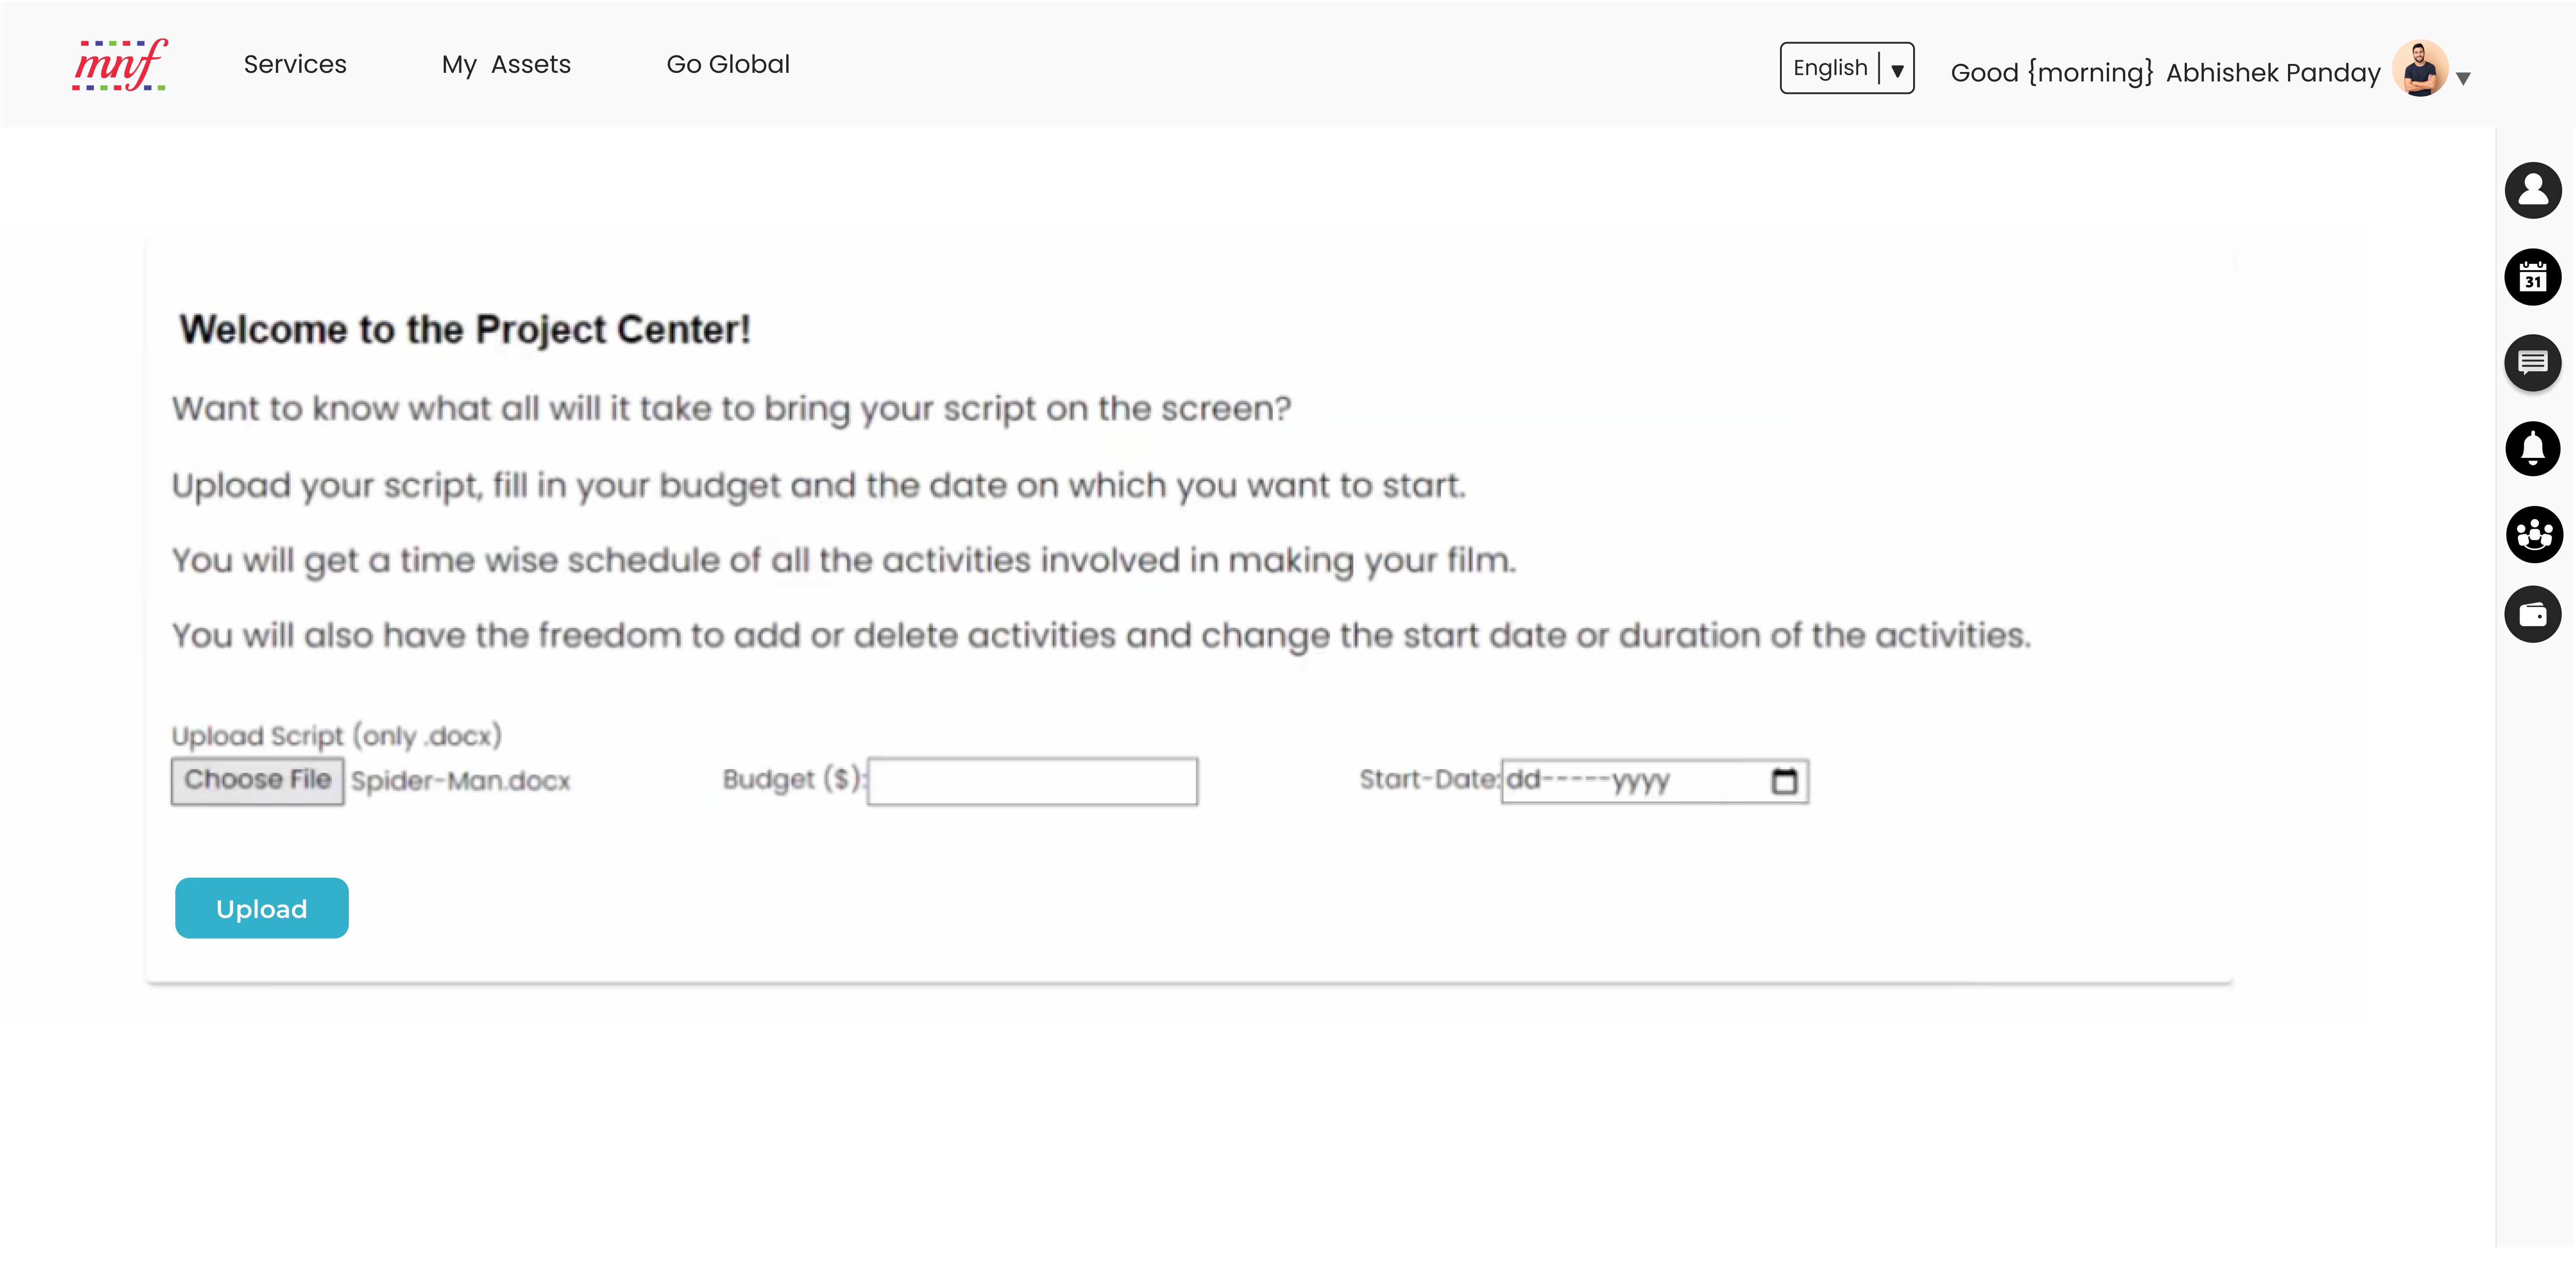Open the calendar icon in sidebar
The image size is (2576, 1283).
[x=2532, y=277]
